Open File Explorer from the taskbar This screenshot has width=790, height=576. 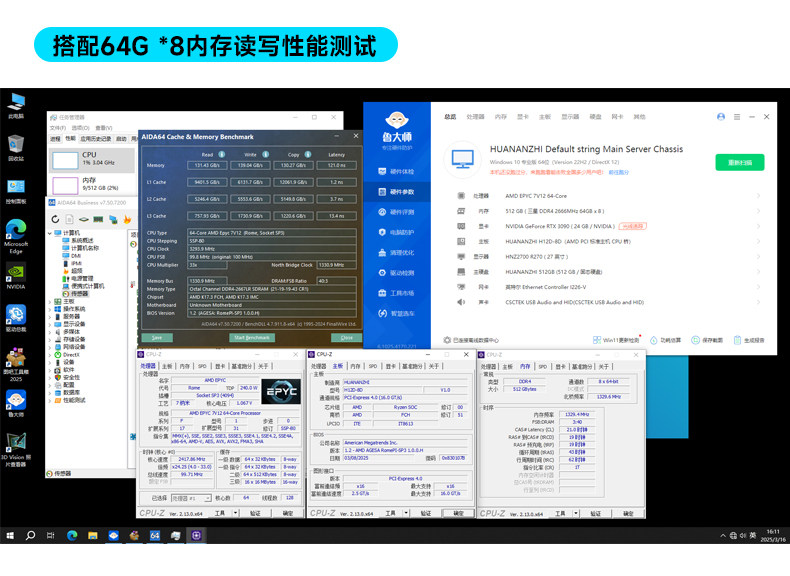click(93, 535)
